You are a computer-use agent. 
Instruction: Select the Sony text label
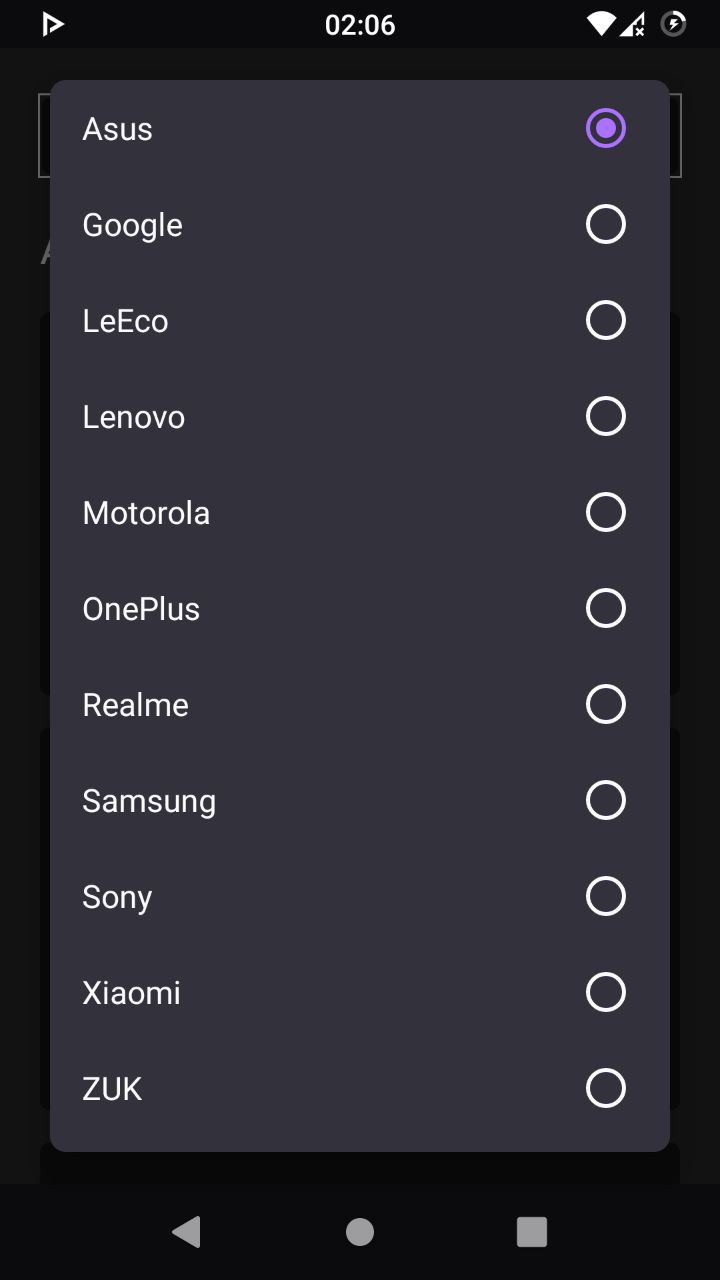click(117, 898)
